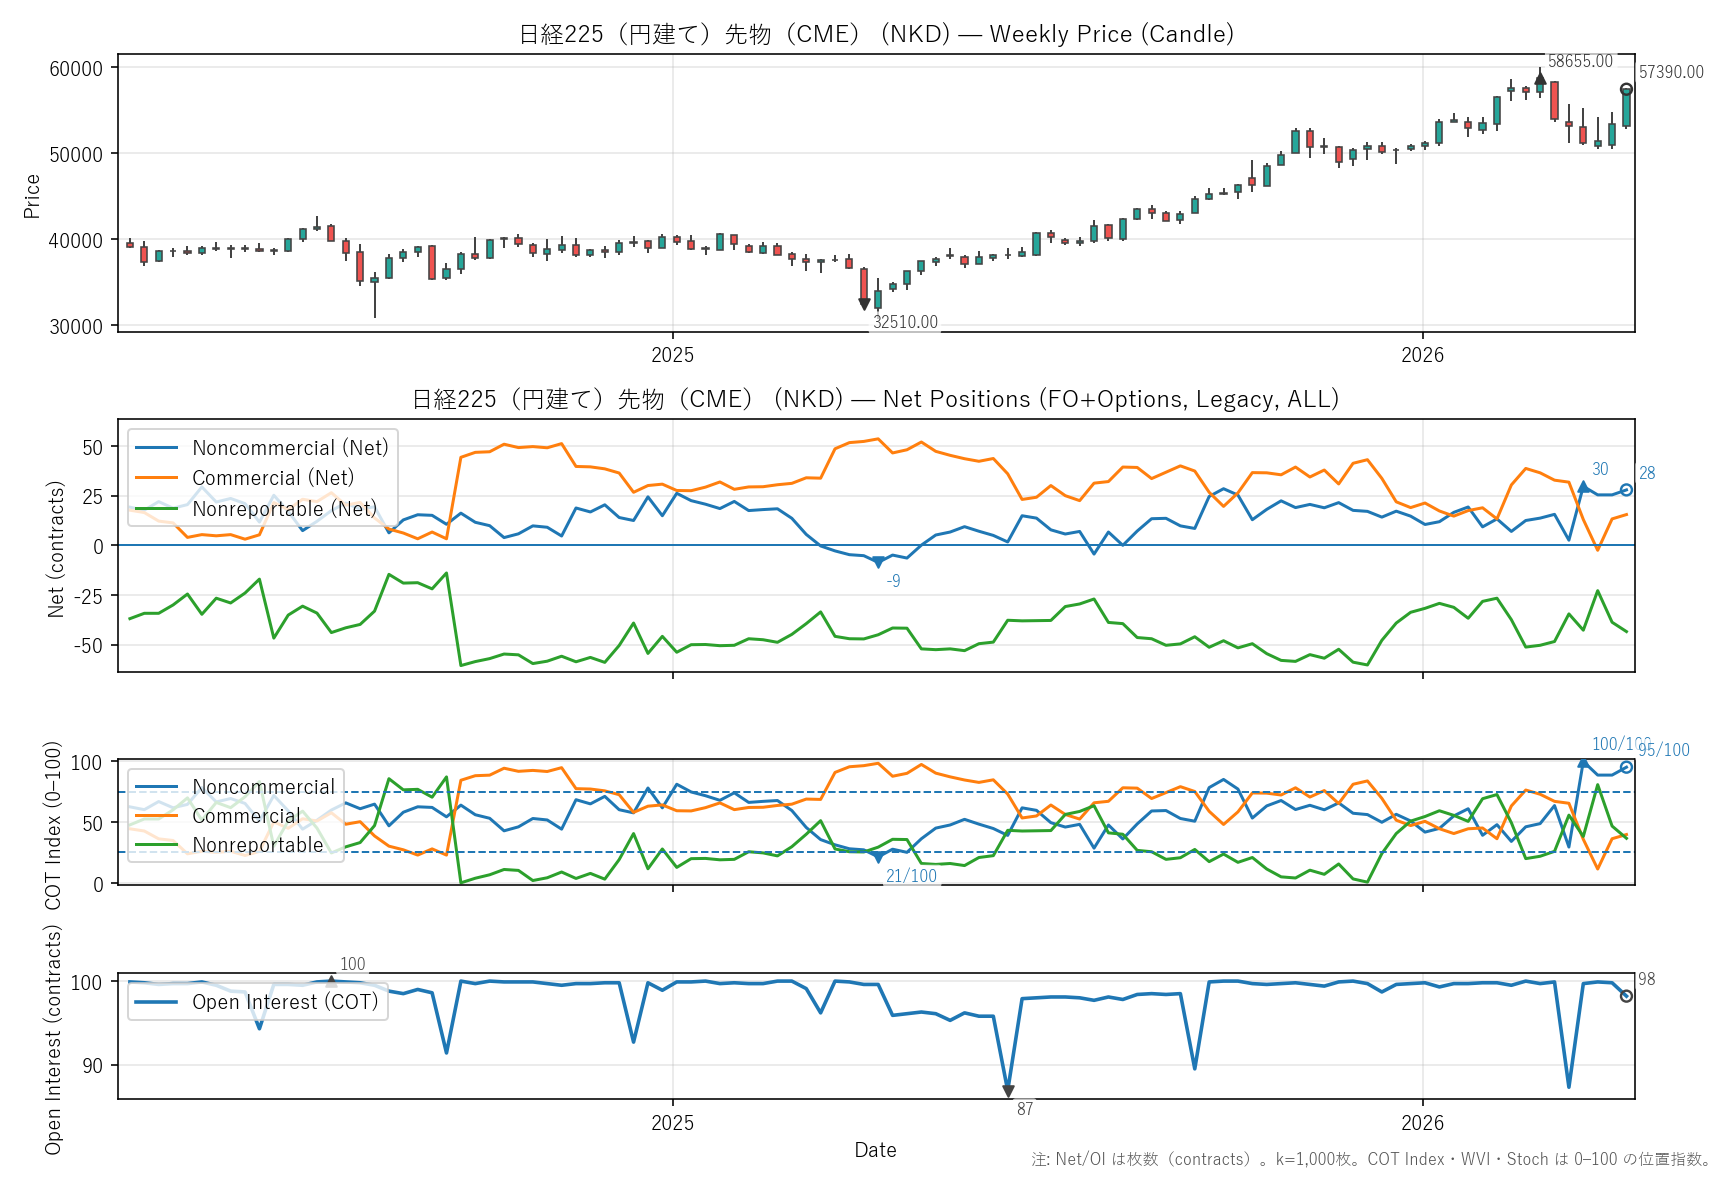1728x1180 pixels.
Task: Click the 58655.00 price high triangle marker
Action: pos(1540,78)
